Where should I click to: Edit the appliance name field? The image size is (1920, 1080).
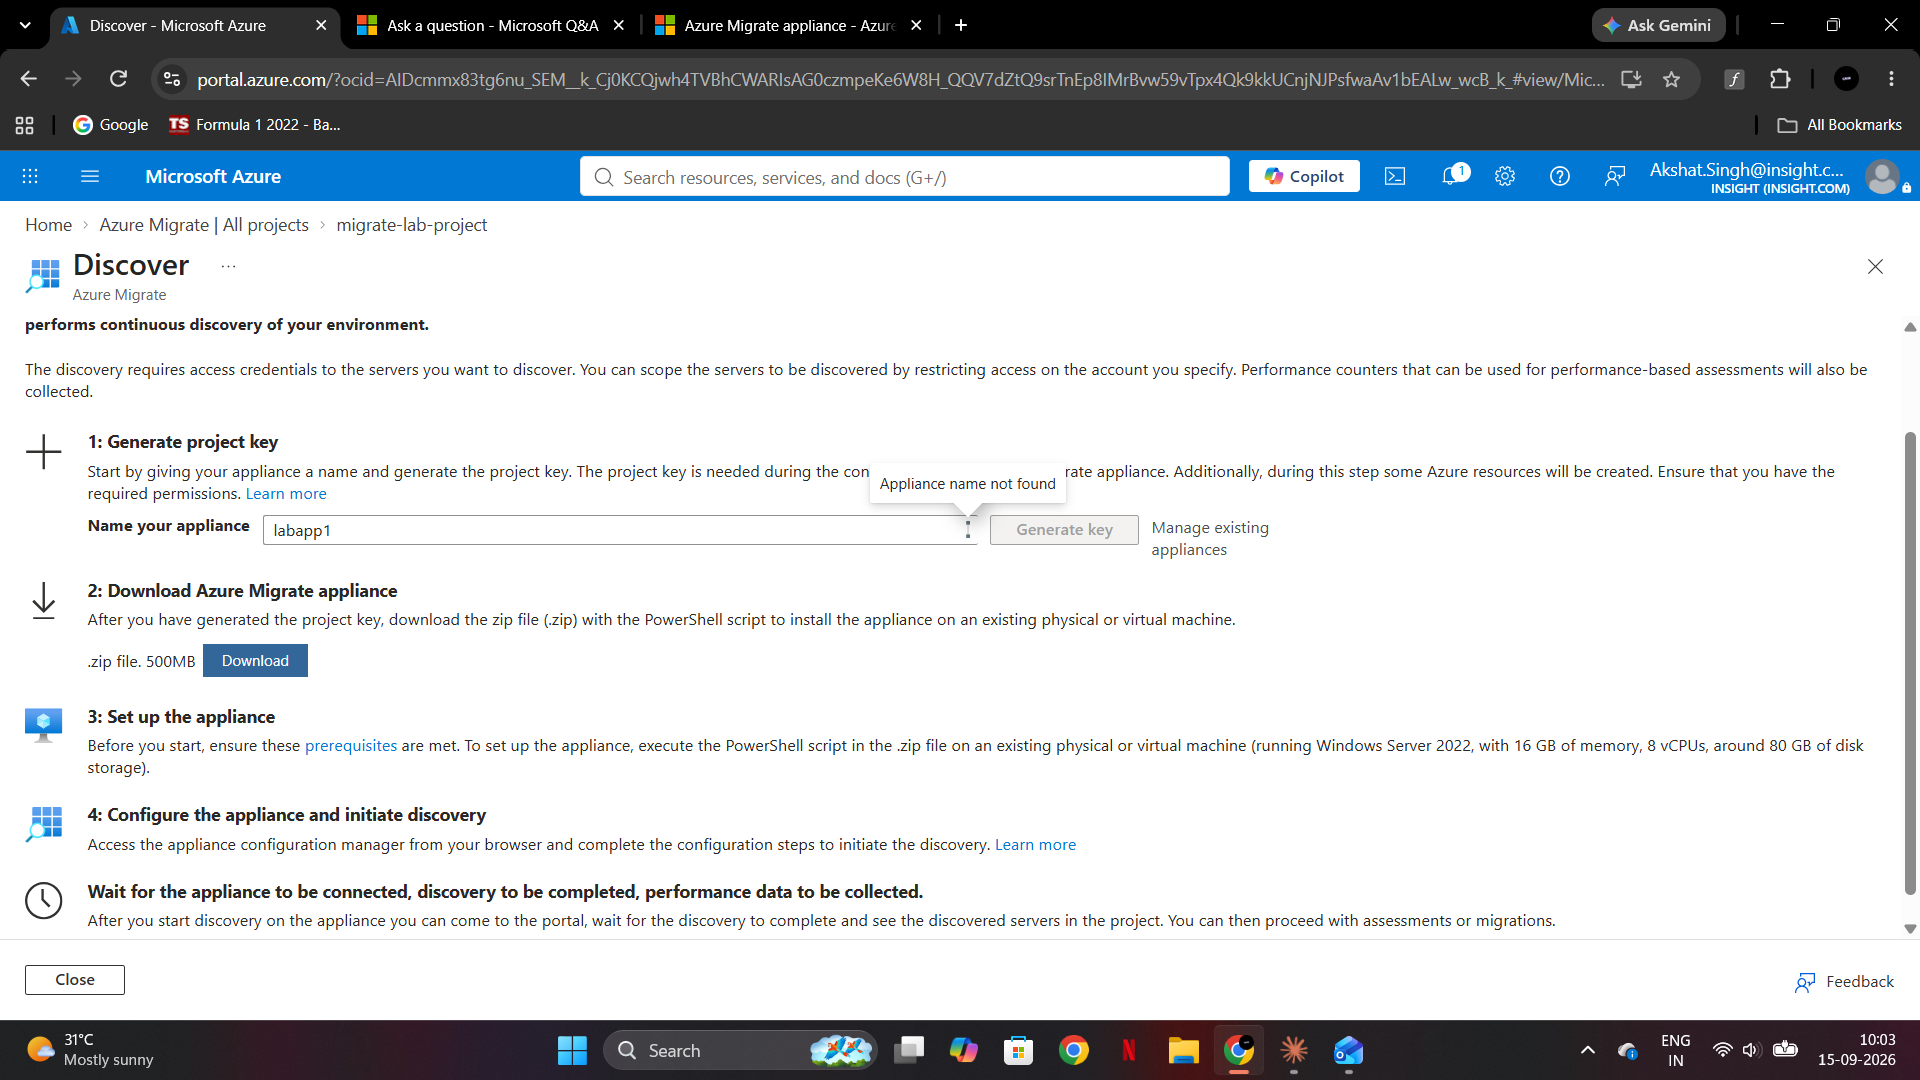[620, 530]
